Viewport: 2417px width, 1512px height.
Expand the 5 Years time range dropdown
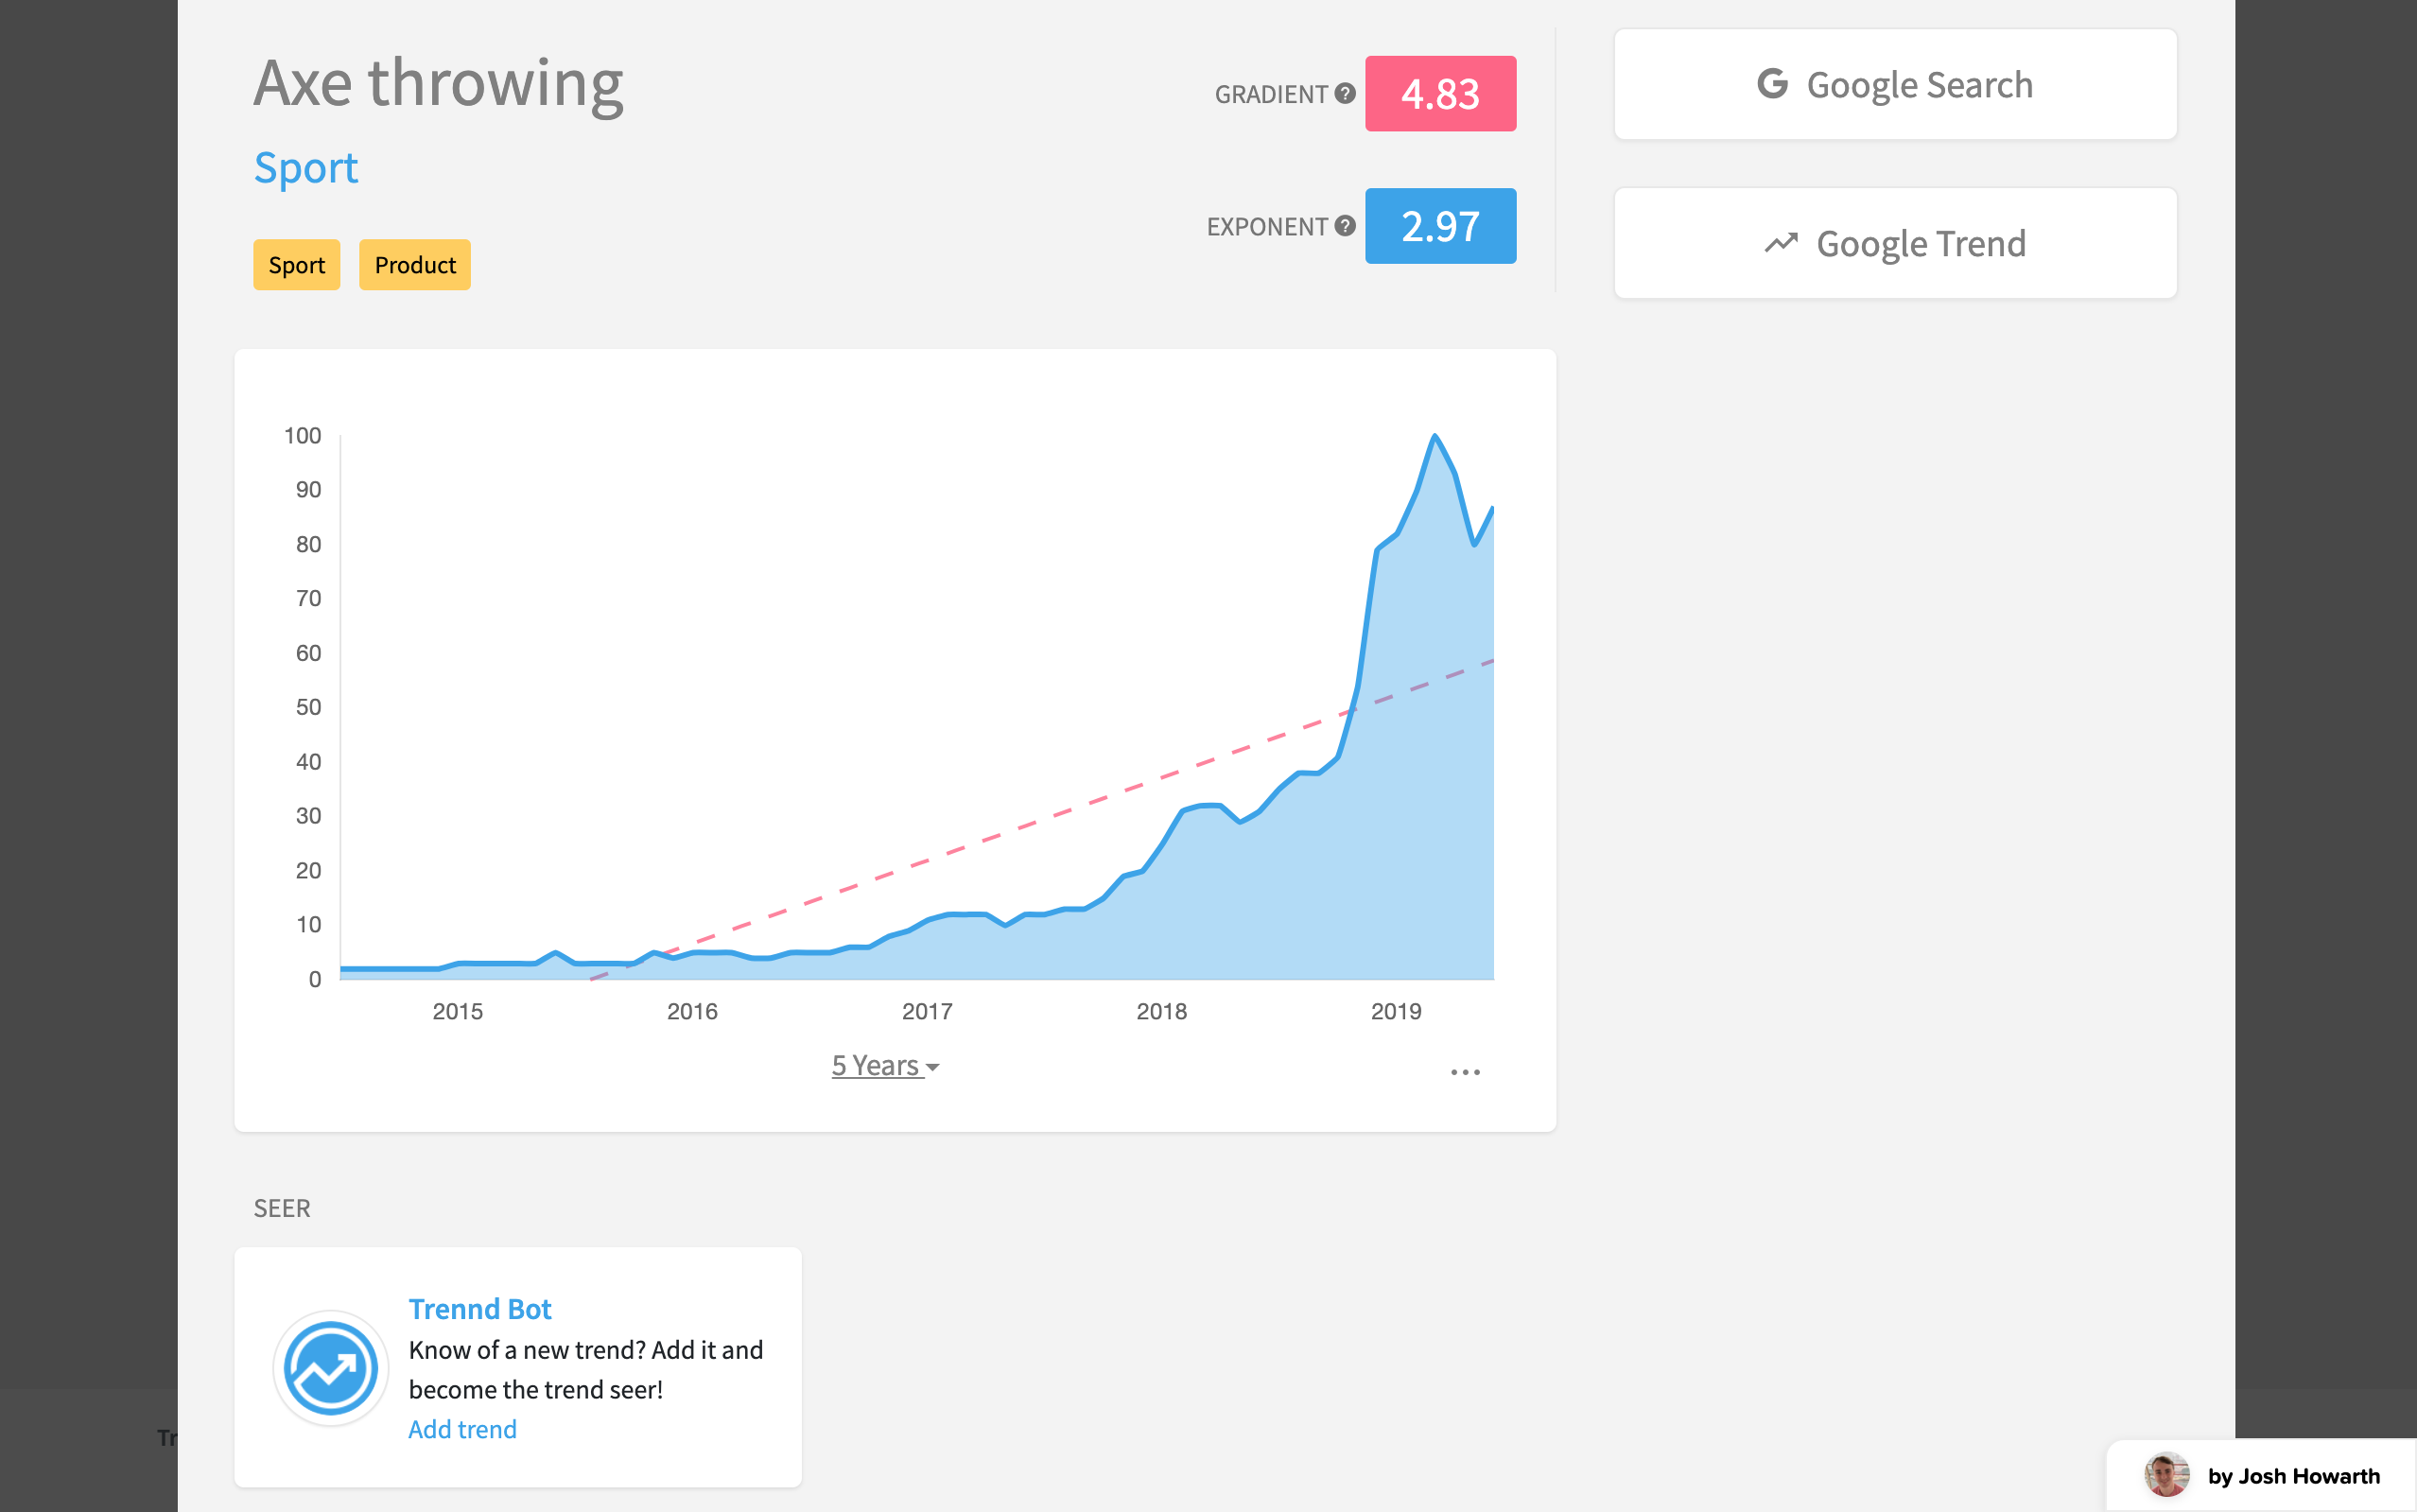[x=885, y=1066]
